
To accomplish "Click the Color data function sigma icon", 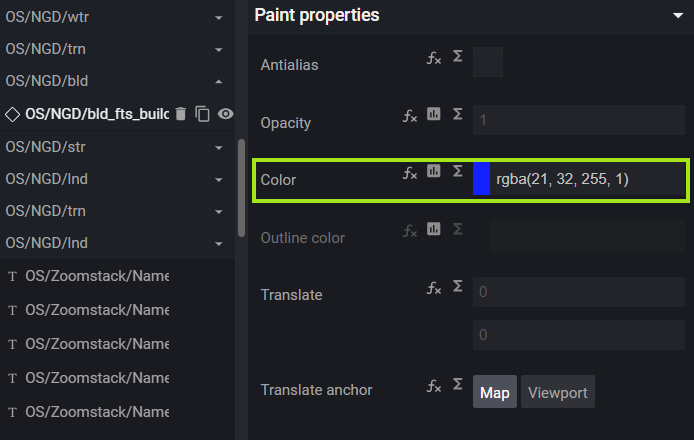I will [457, 171].
